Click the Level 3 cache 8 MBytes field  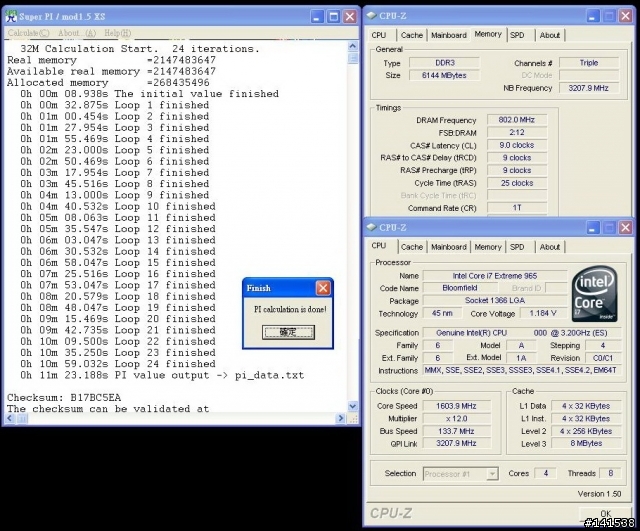[x=586, y=444]
